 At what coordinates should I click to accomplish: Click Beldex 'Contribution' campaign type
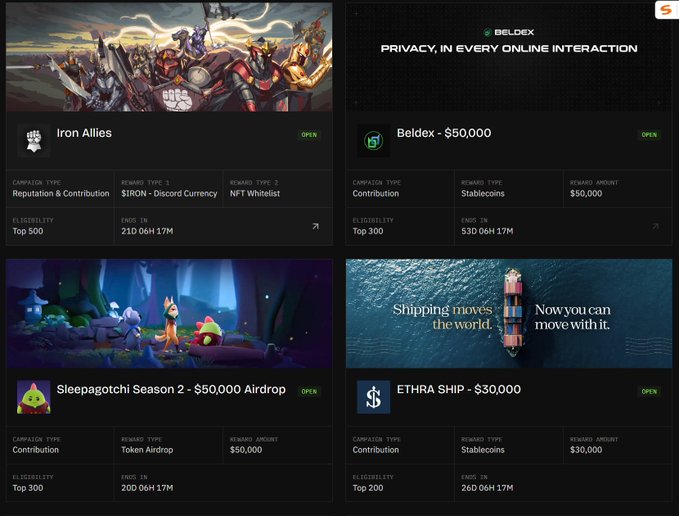[375, 194]
